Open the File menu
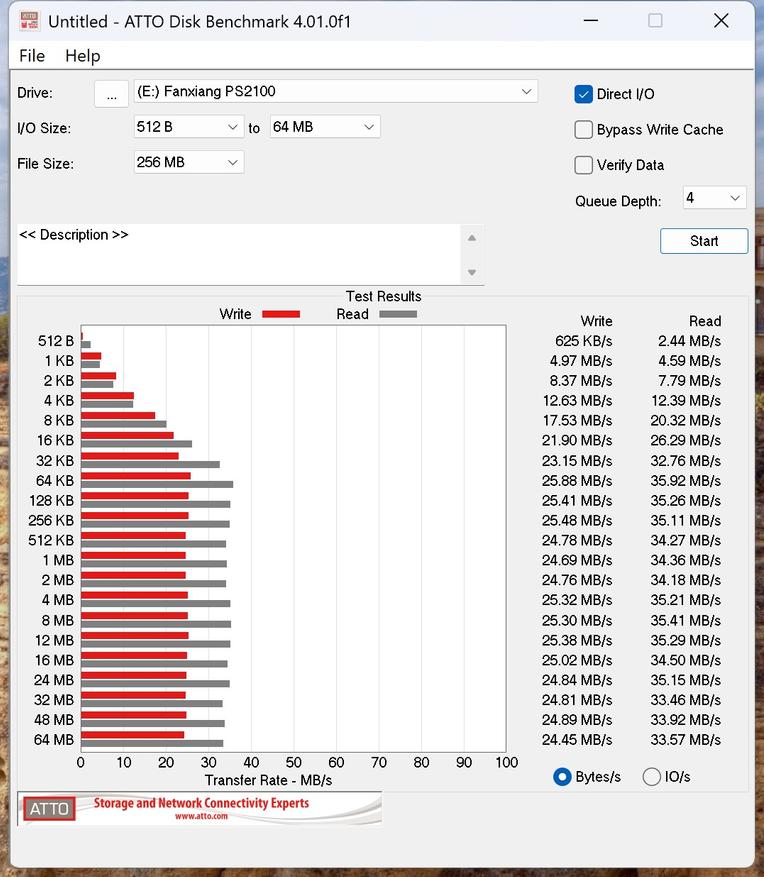Screen dimensions: 764x877 point(32,56)
